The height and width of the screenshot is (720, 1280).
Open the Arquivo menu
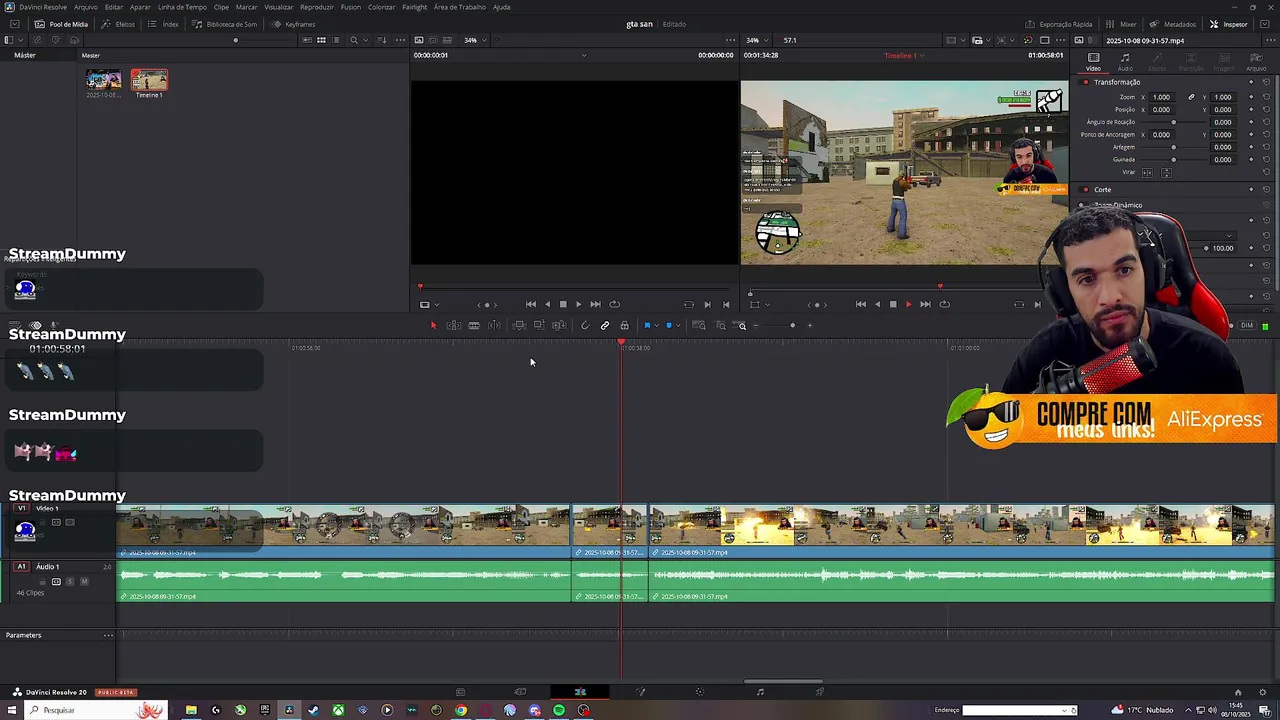[86, 7]
